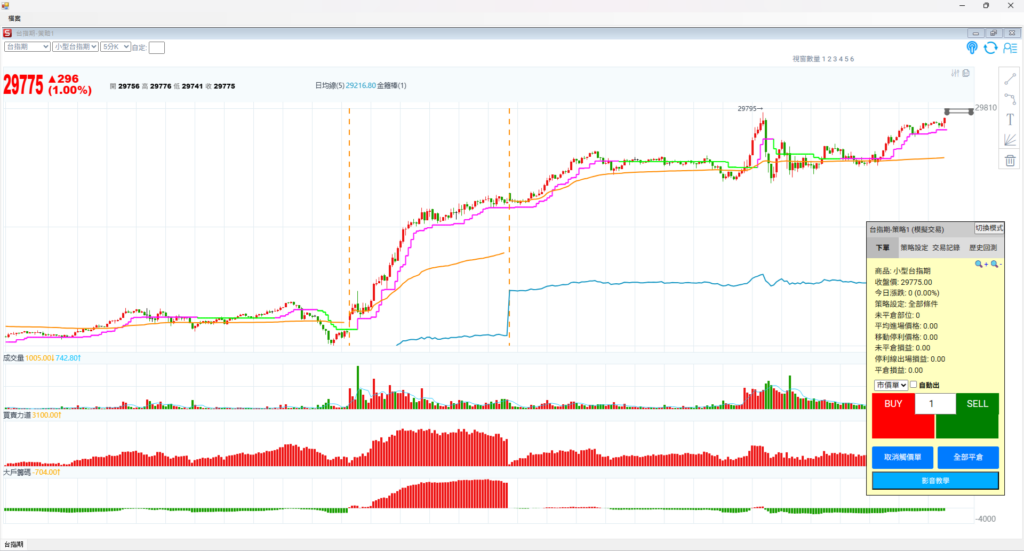Open the user list icon
The image size is (1024, 551).
(1009, 47)
